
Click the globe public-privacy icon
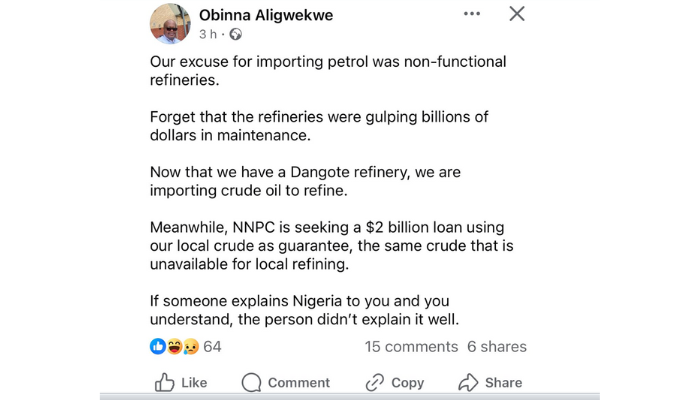click(235, 34)
